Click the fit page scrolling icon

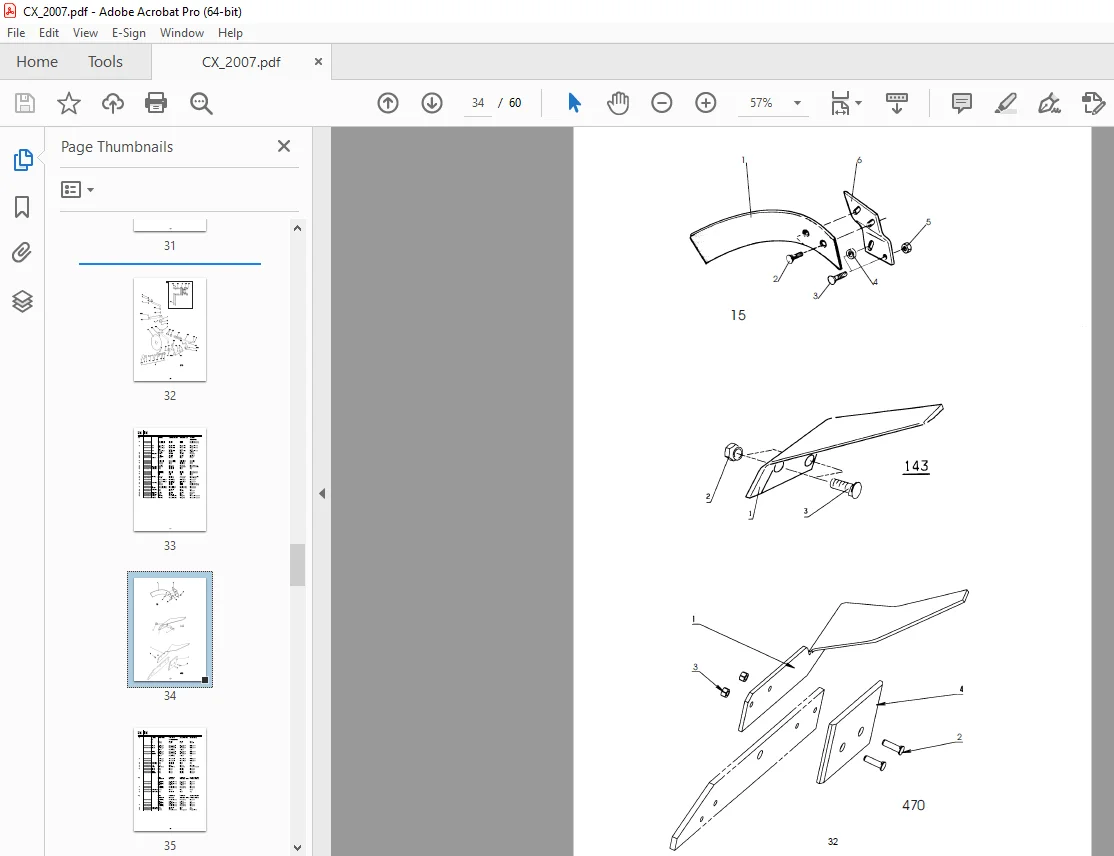pyautogui.click(x=840, y=103)
